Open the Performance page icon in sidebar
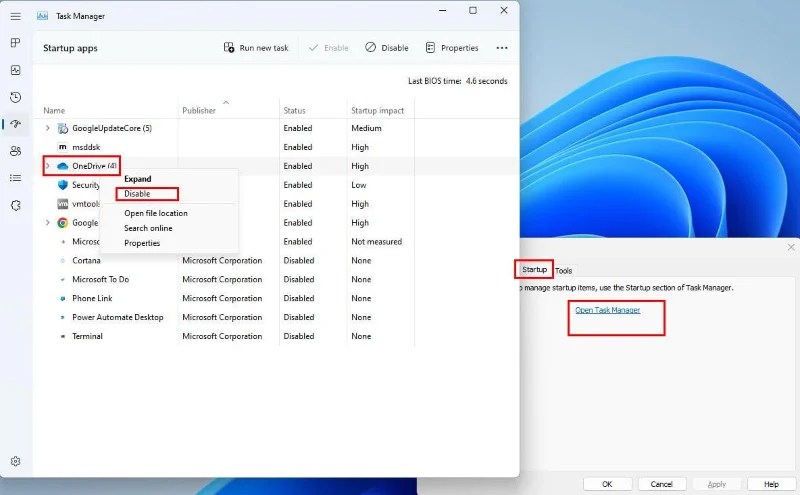The image size is (800, 495). (x=16, y=70)
